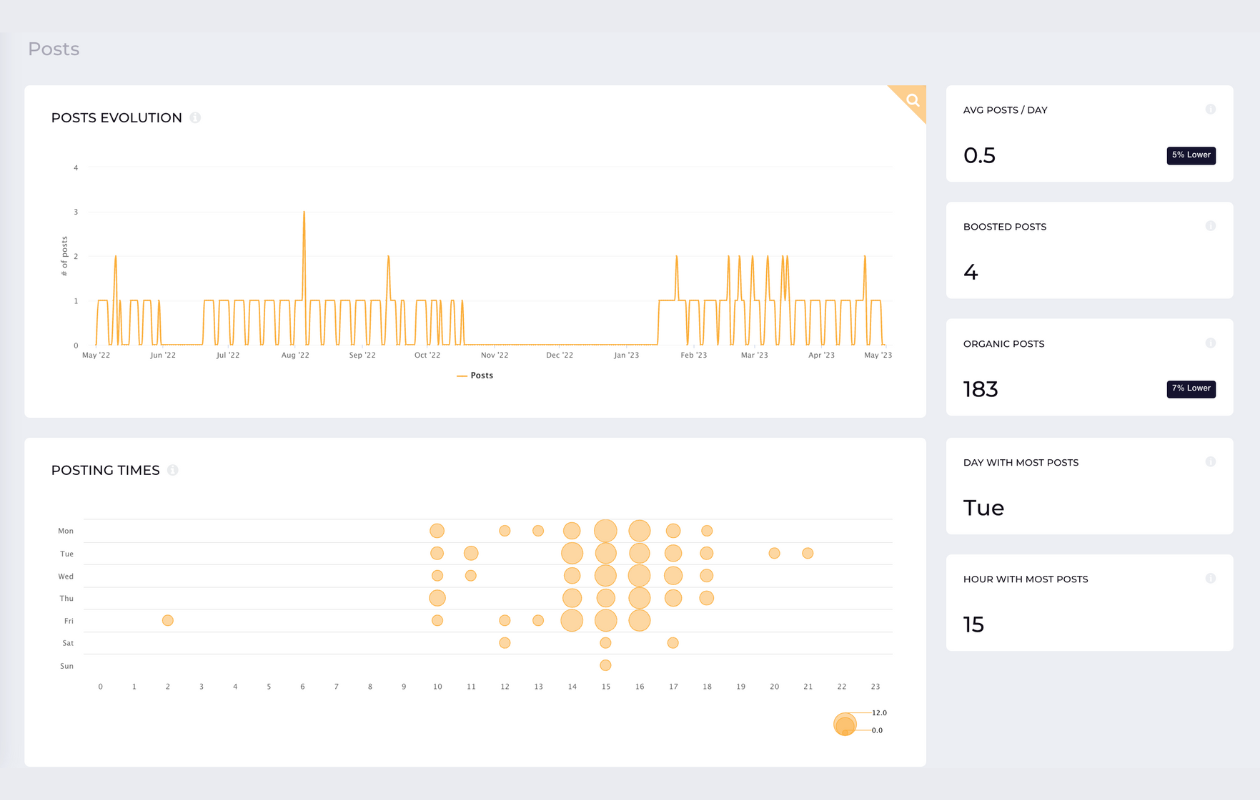Click the POSTING TIMES title

pyautogui.click(x=105, y=470)
